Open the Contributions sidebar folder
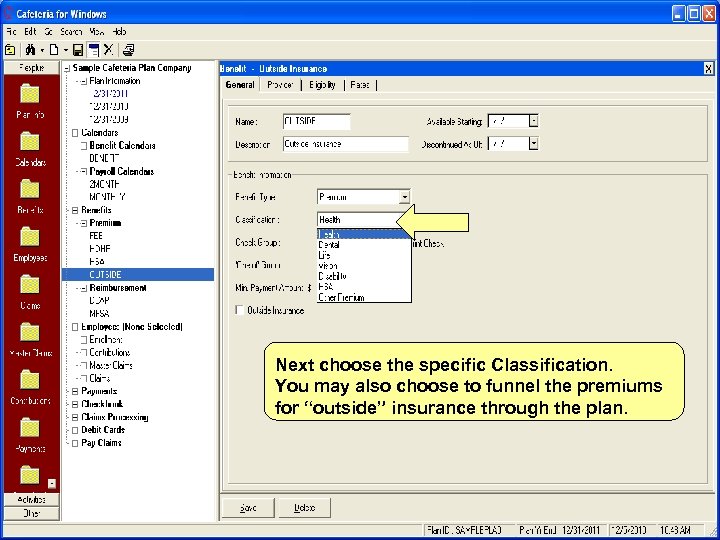The width and height of the screenshot is (720, 540). coord(30,388)
